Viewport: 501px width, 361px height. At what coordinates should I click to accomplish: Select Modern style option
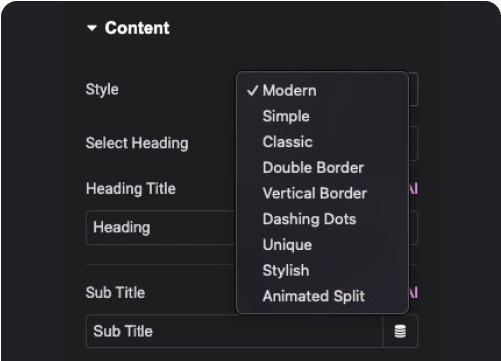(289, 91)
